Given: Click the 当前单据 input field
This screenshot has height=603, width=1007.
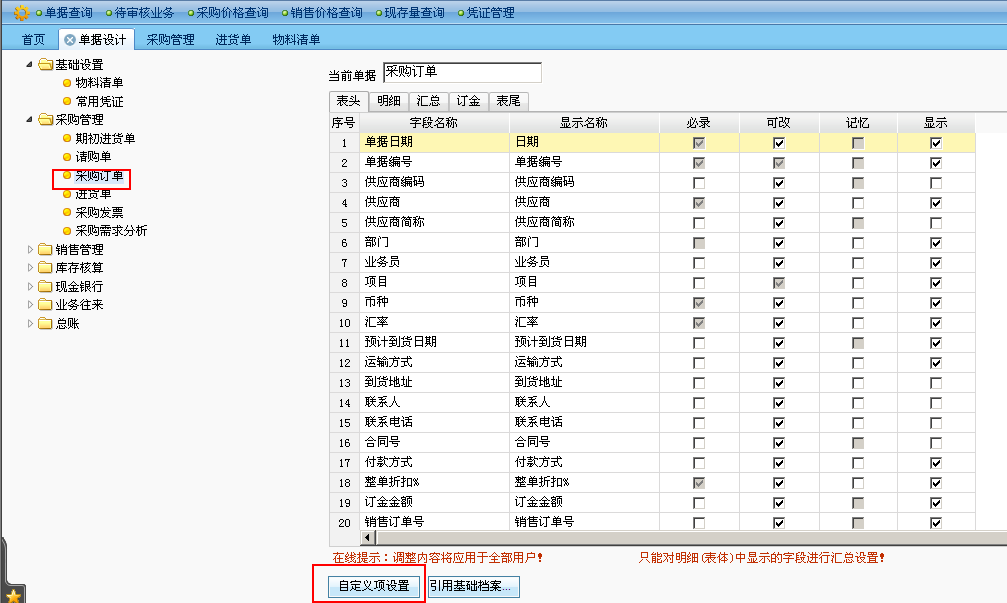Looking at the screenshot, I should [x=462, y=72].
